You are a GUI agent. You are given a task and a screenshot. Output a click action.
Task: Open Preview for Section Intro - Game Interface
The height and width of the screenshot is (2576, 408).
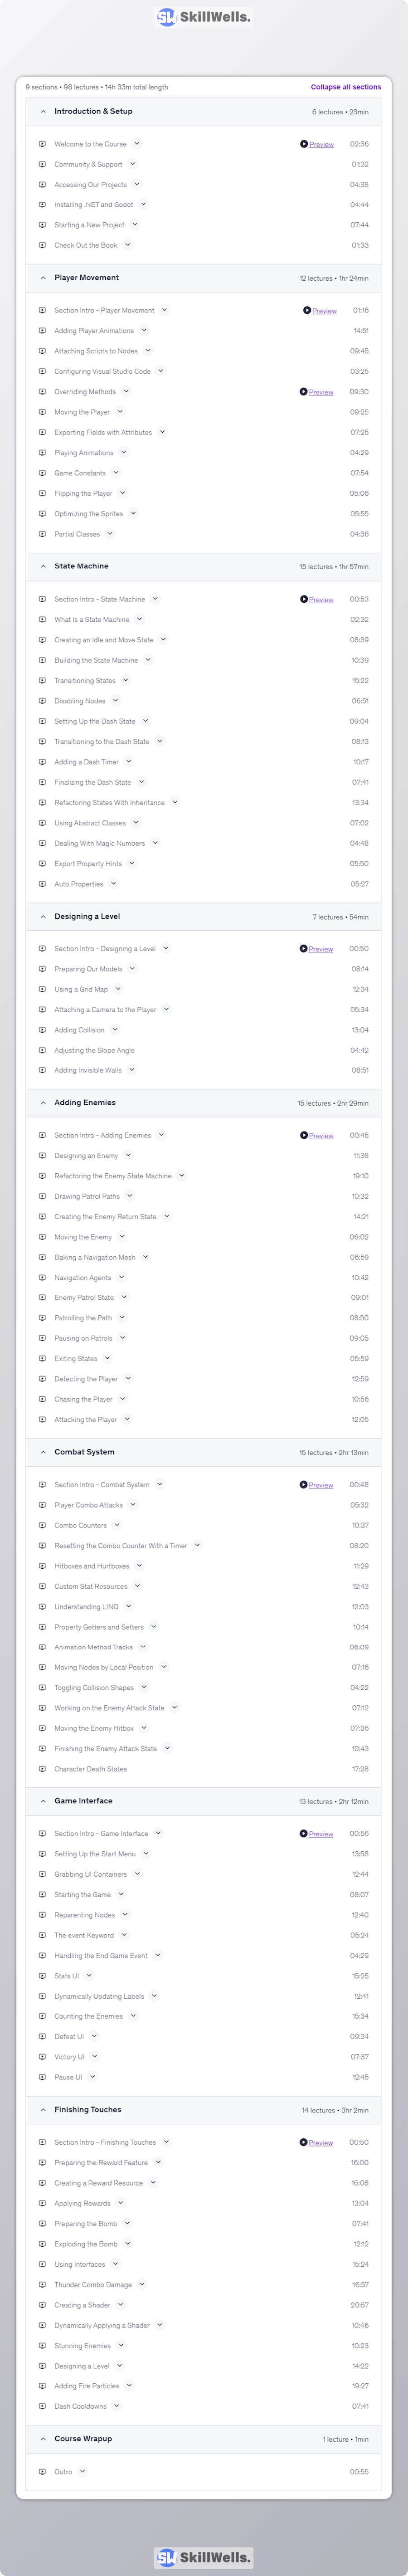(320, 1834)
